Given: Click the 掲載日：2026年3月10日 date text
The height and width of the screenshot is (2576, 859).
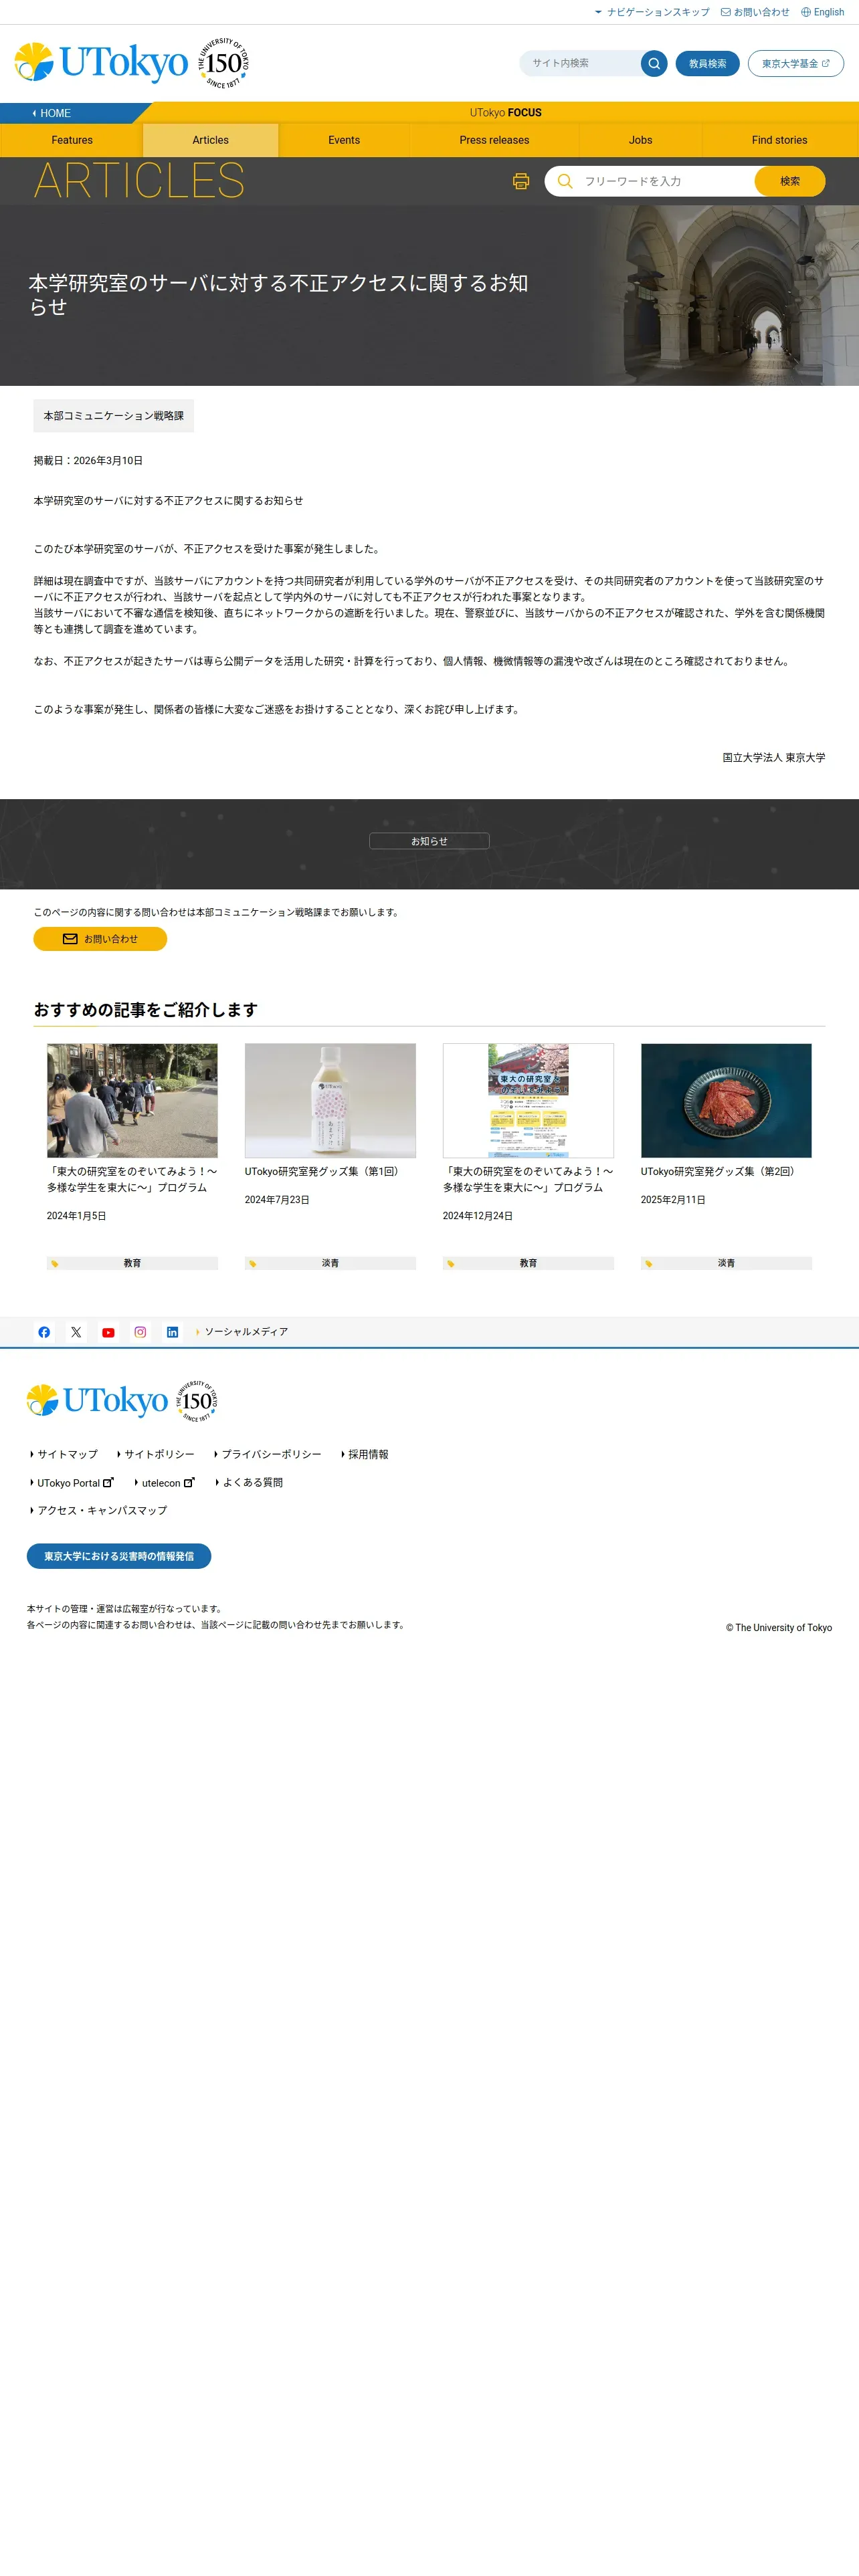Looking at the screenshot, I should (88, 461).
